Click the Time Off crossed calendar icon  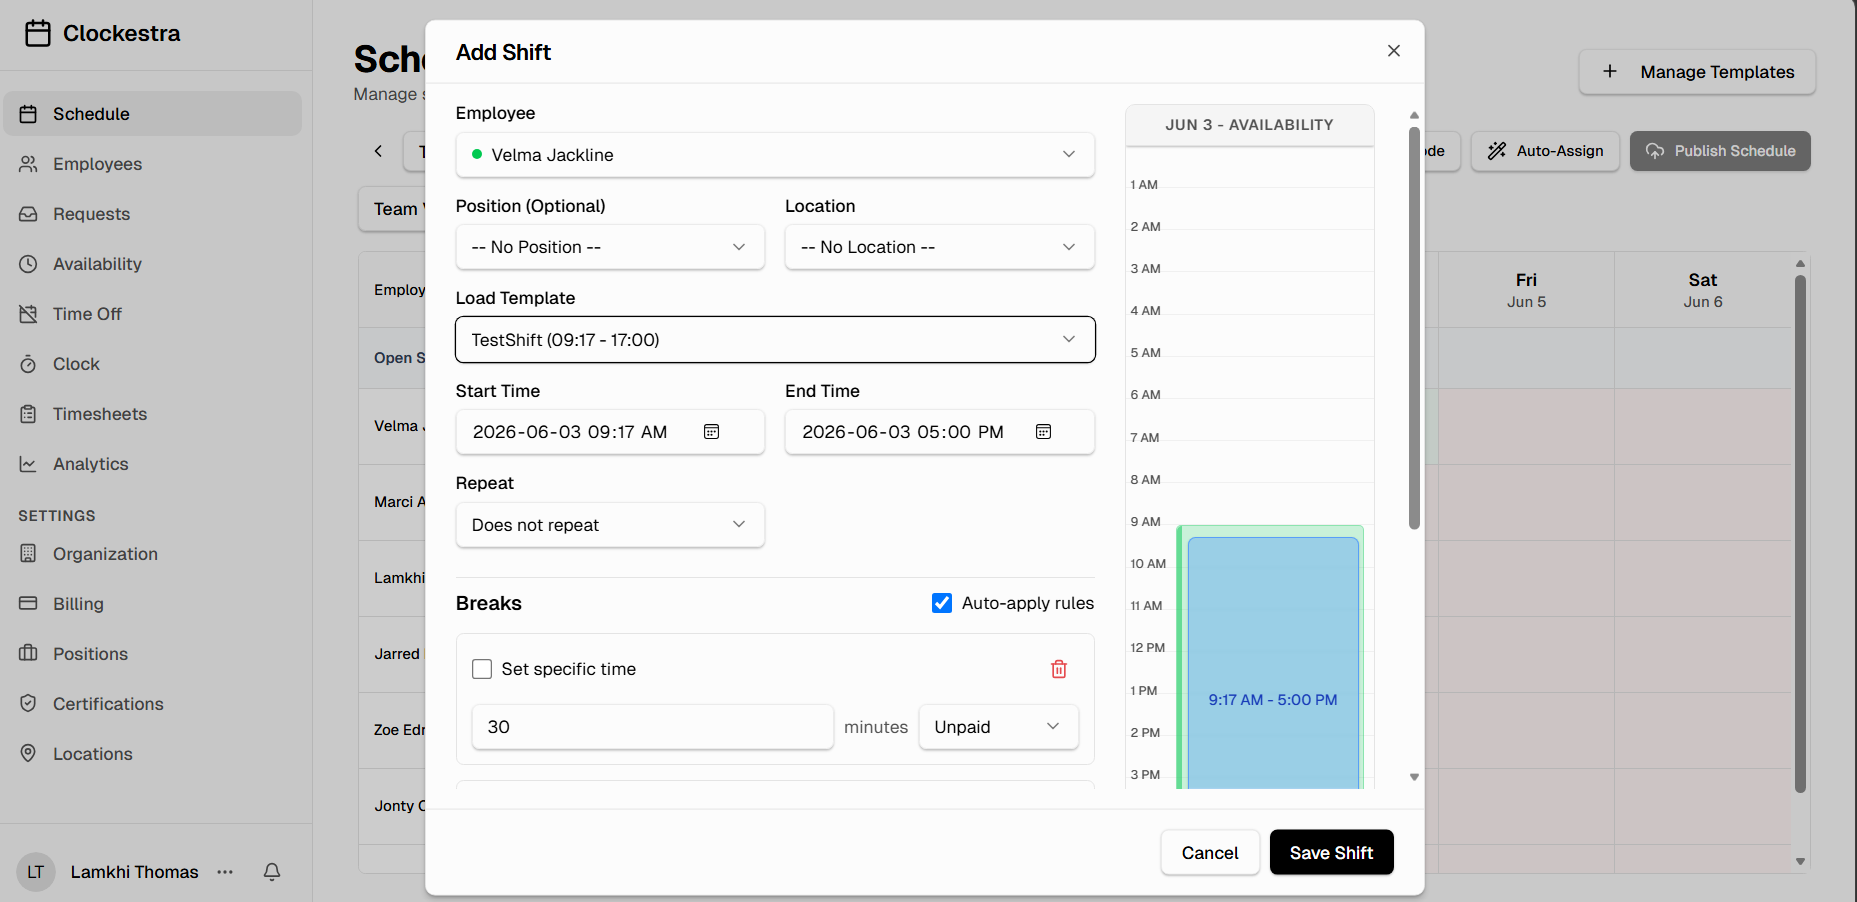pos(28,314)
